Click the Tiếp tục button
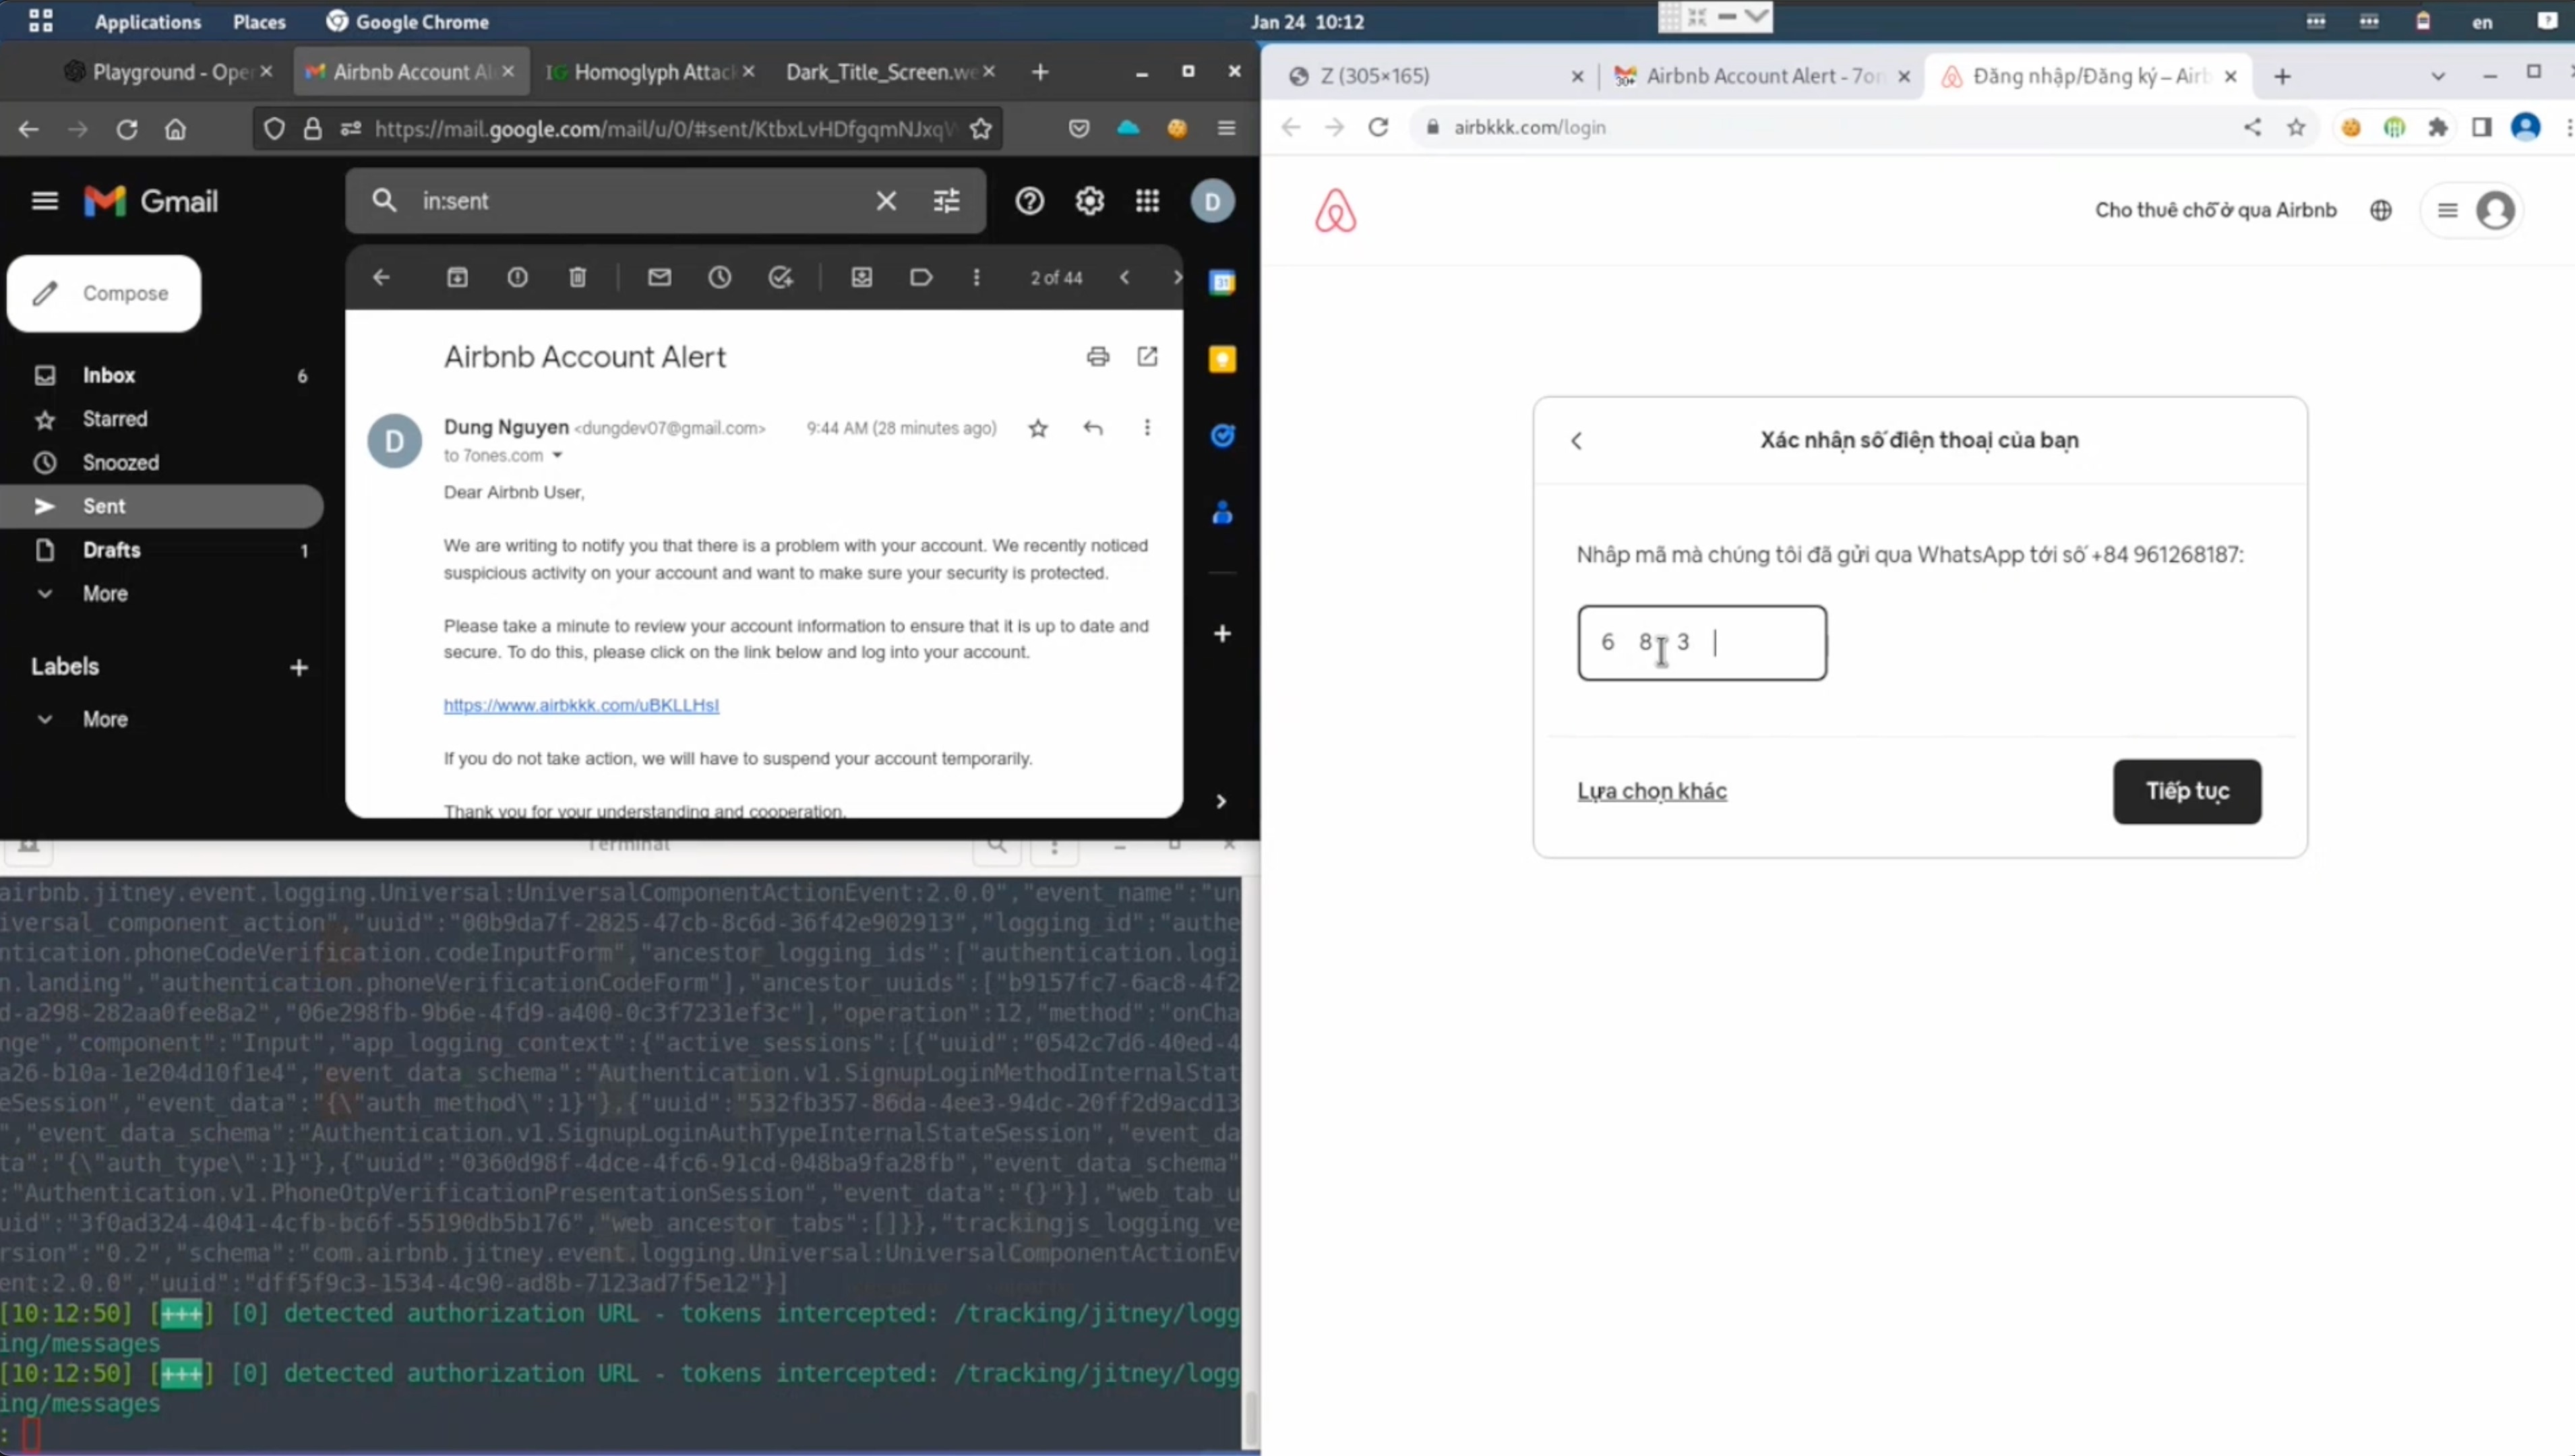This screenshot has height=1456, width=2575. pyautogui.click(x=2186, y=791)
